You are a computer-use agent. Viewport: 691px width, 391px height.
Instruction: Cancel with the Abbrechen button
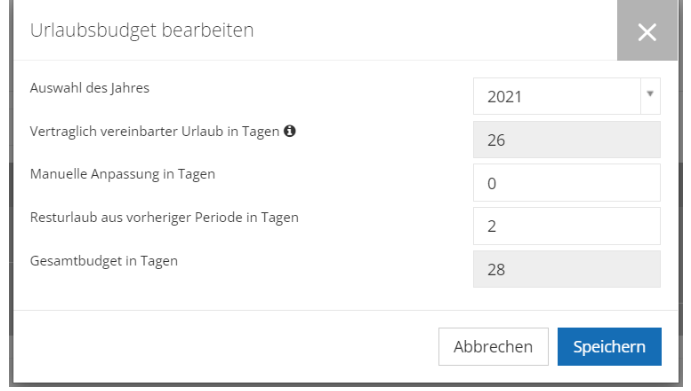[x=493, y=346]
